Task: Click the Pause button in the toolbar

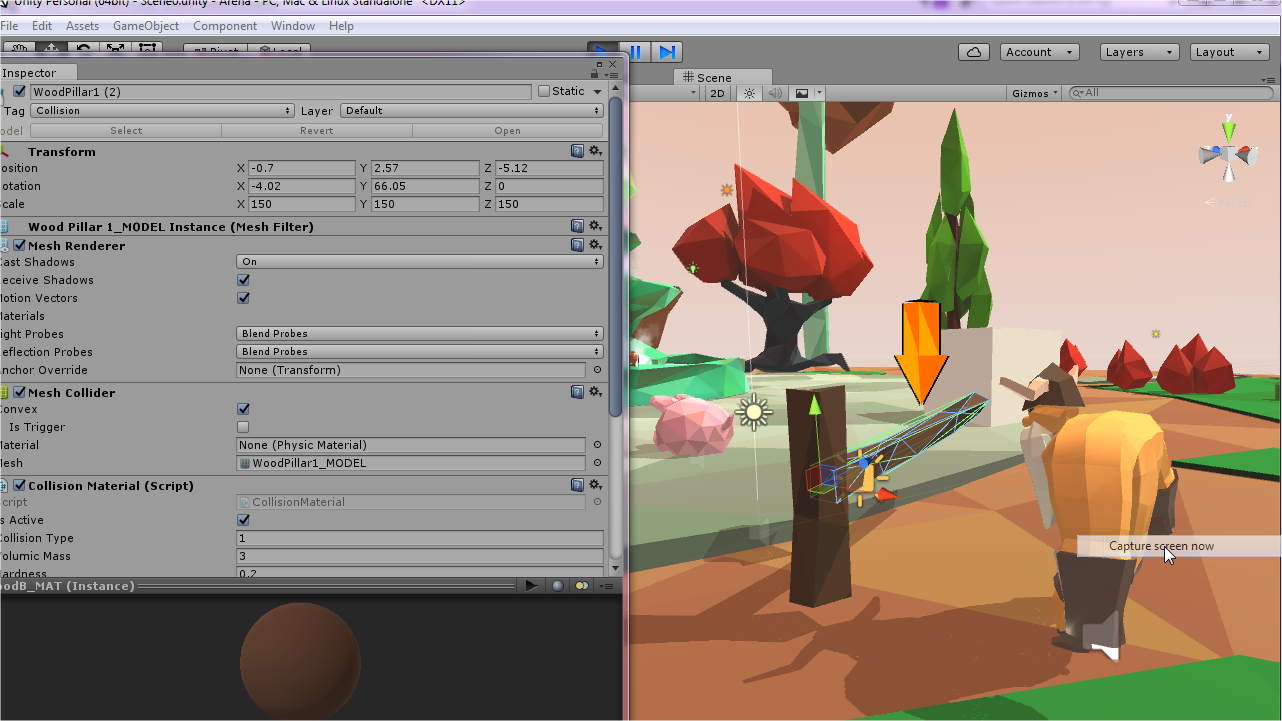Action: point(635,49)
